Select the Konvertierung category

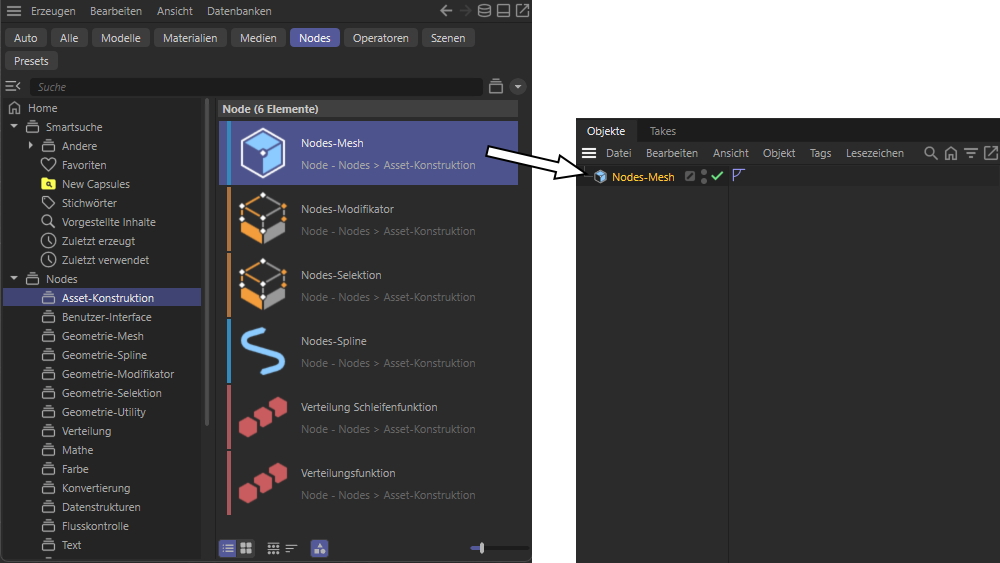96,488
